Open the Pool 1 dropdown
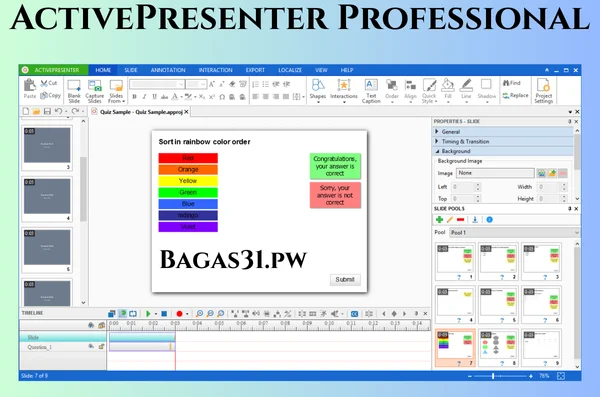Screen dimensions: 600x397 click(x=514, y=232)
